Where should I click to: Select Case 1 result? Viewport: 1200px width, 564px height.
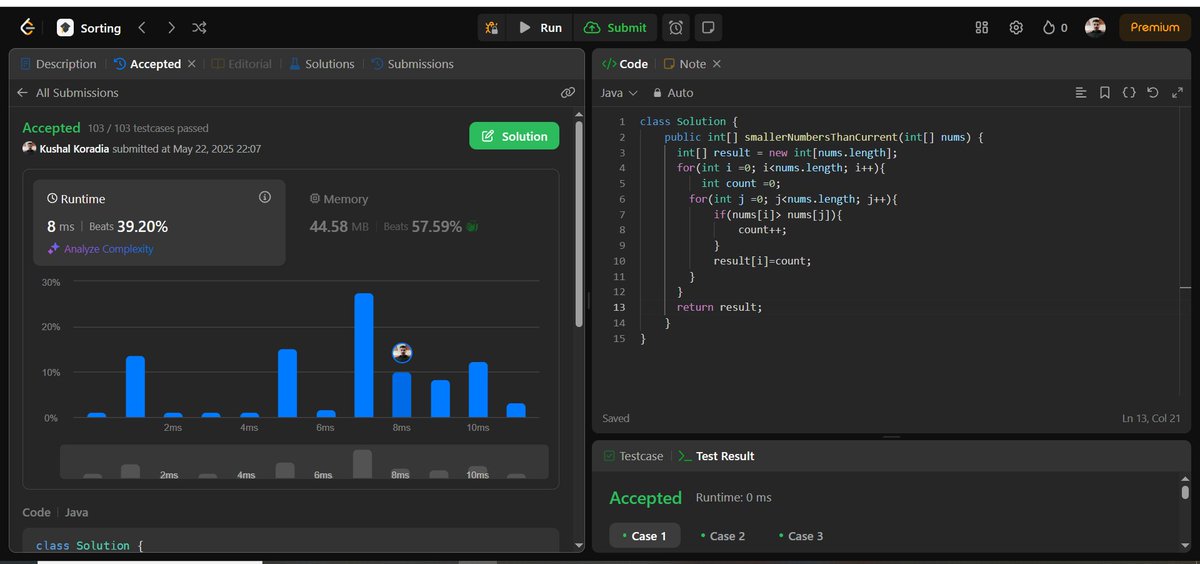point(645,536)
